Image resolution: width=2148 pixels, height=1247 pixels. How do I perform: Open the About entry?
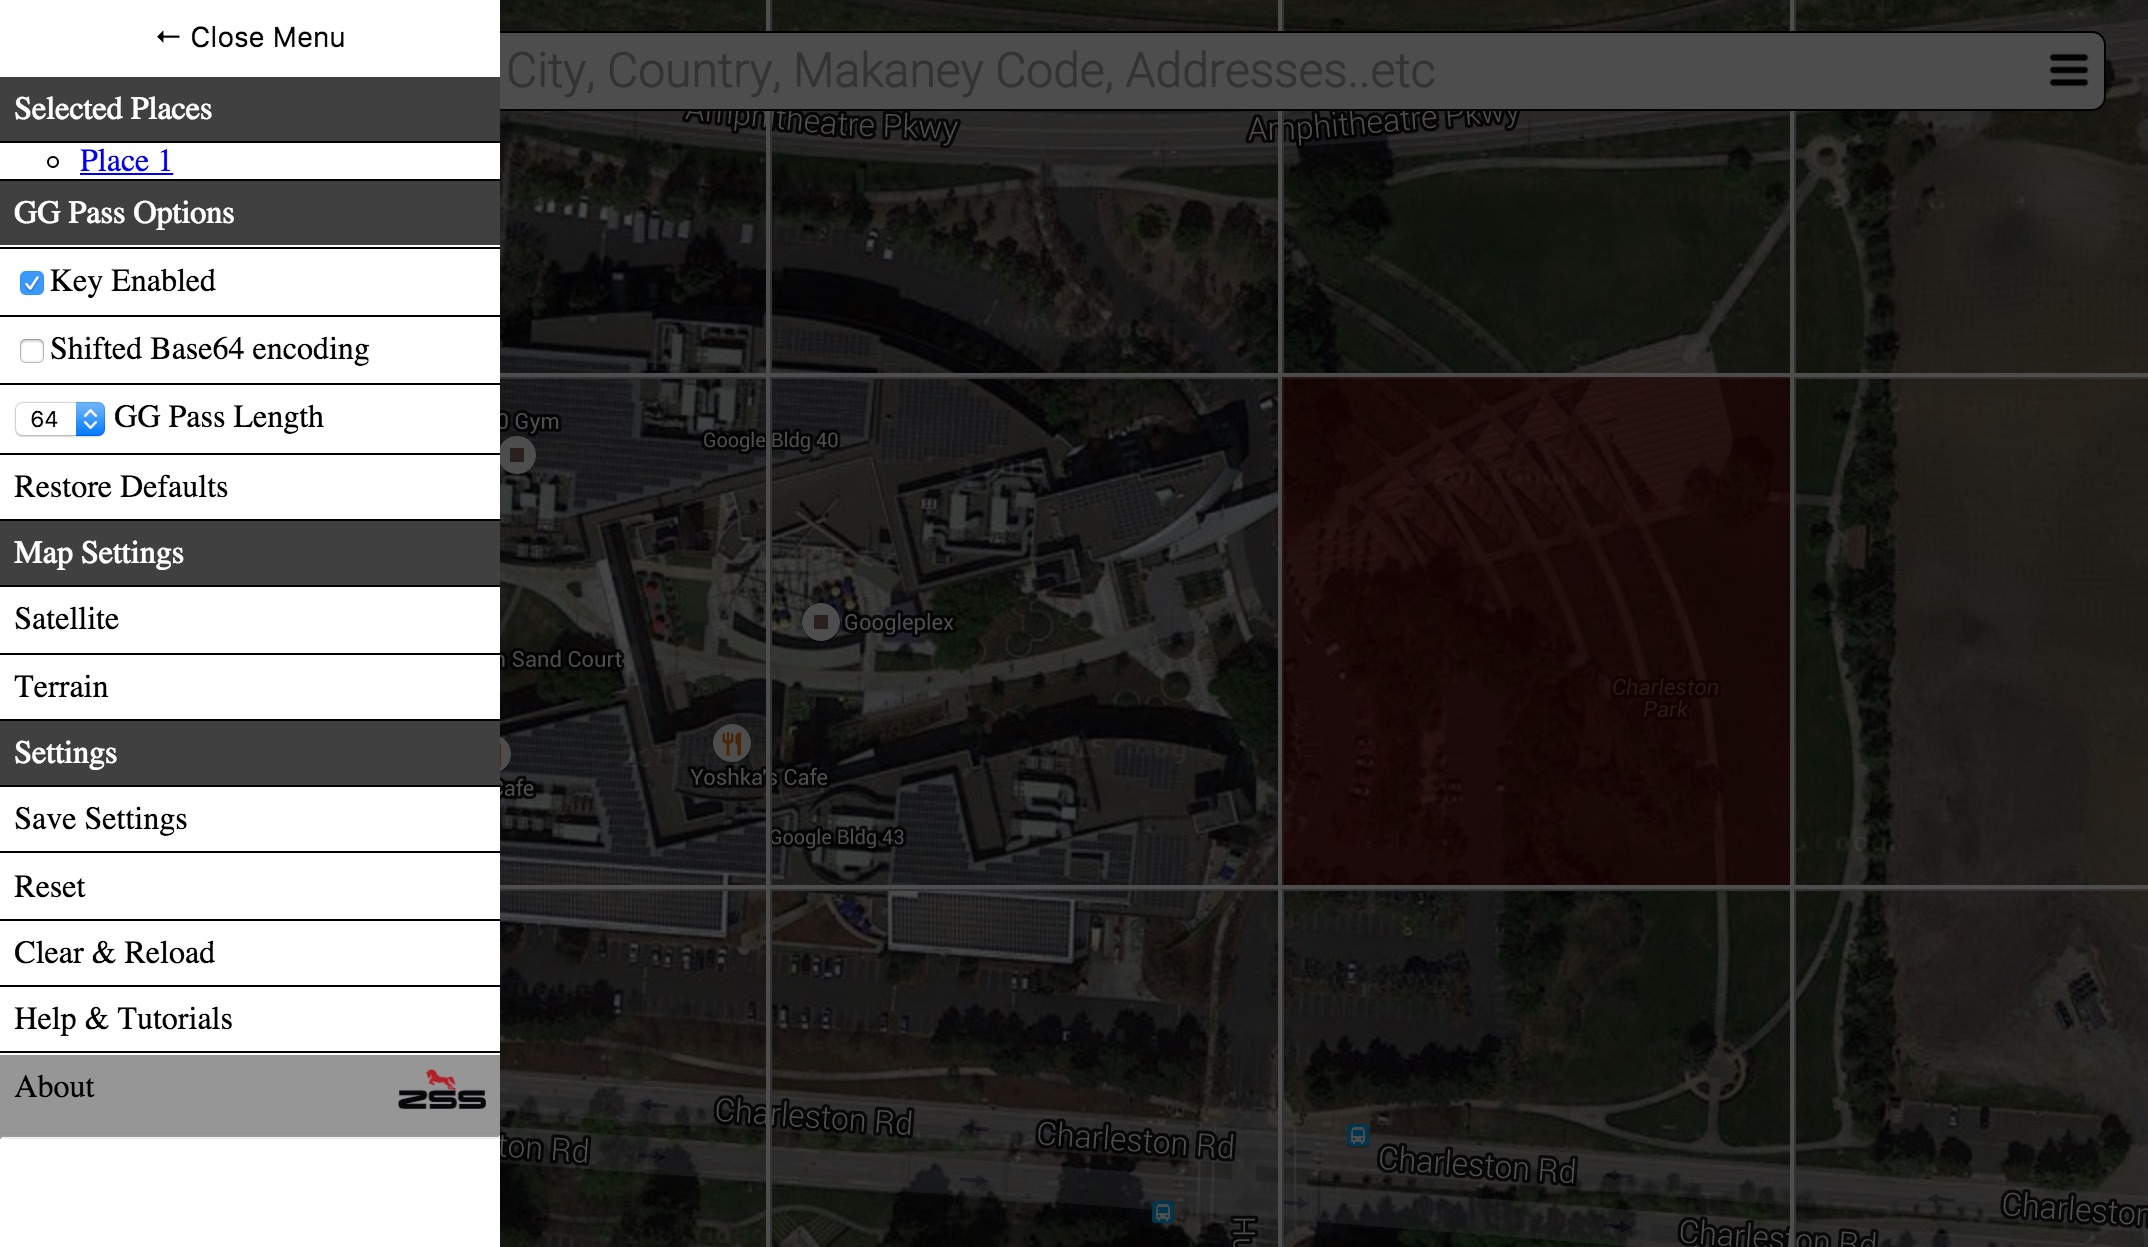(250, 1095)
